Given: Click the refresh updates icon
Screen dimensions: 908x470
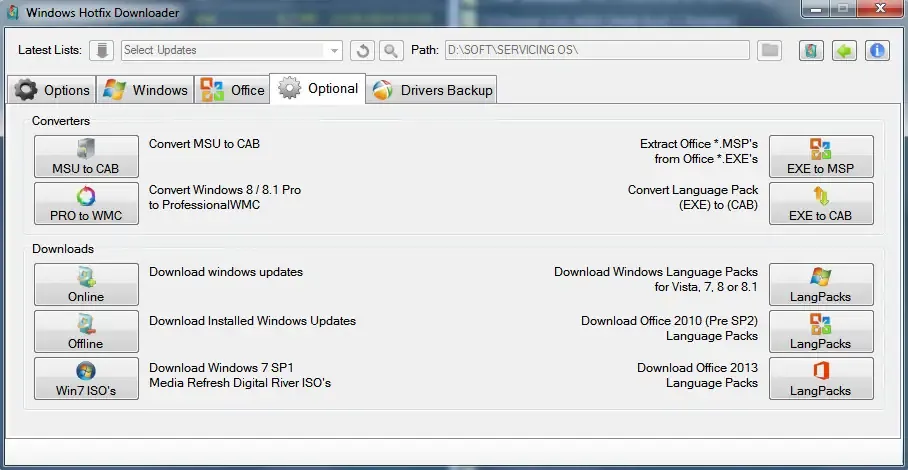Looking at the screenshot, I should click(x=362, y=50).
